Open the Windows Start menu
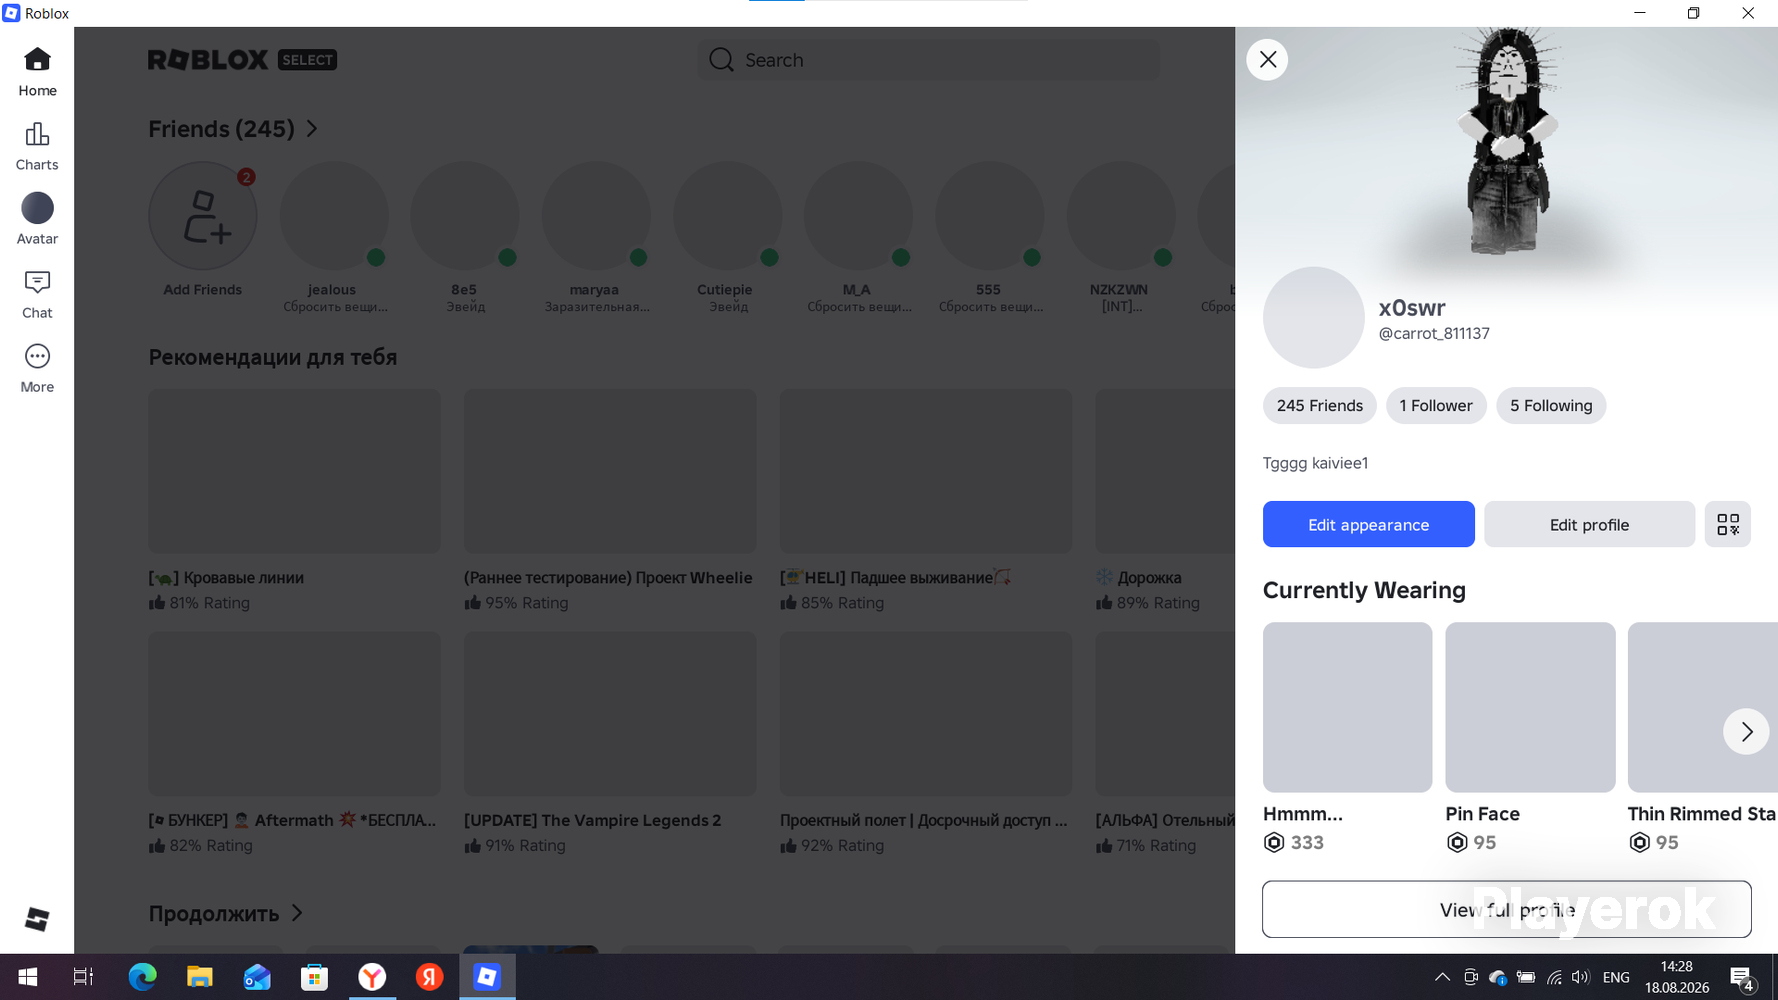The image size is (1778, 1000). pos(28,977)
